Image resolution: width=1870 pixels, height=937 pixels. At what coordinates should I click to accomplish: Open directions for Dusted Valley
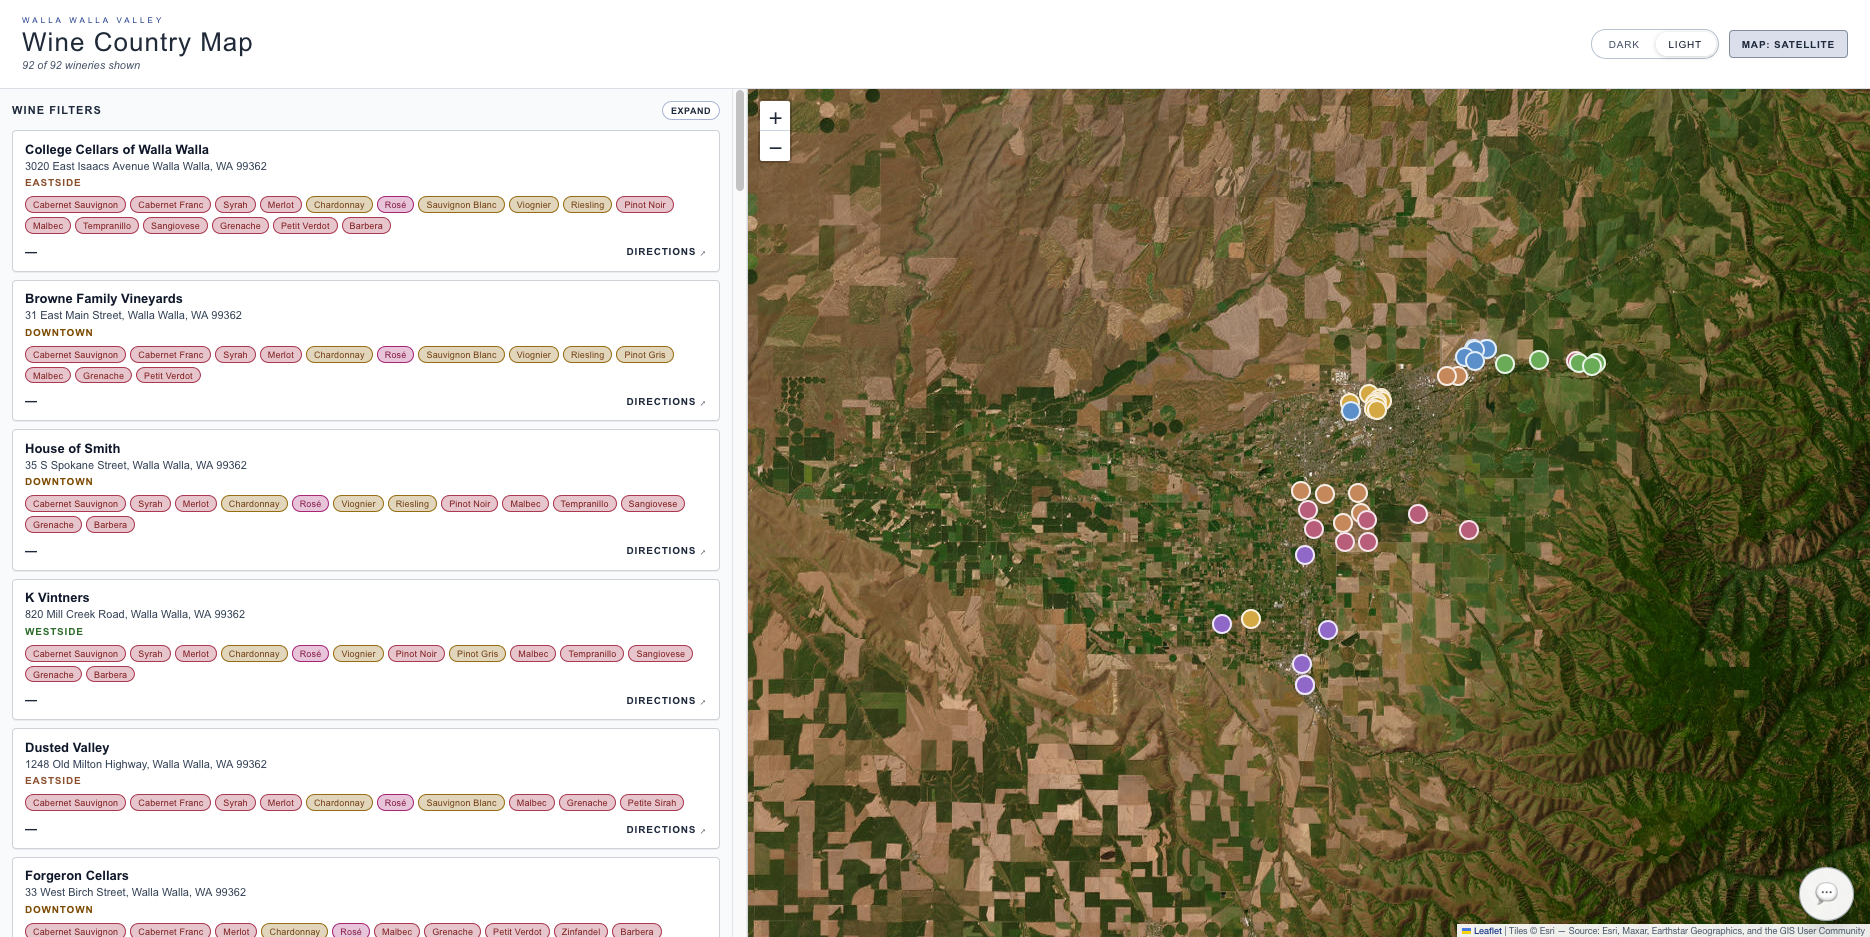665,830
